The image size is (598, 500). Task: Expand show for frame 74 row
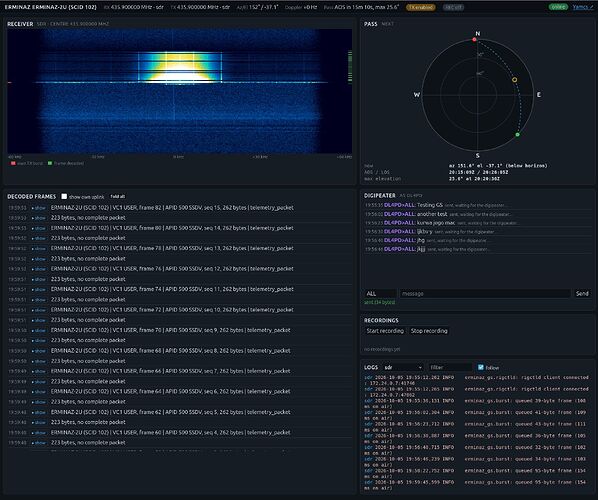[x=39, y=289]
